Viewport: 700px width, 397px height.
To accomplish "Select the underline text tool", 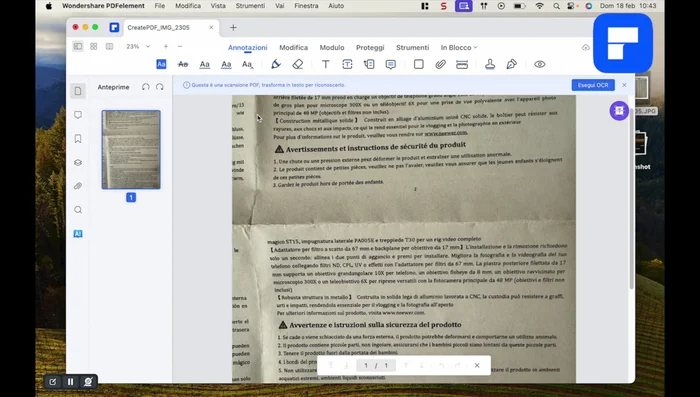I will pyautogui.click(x=204, y=64).
